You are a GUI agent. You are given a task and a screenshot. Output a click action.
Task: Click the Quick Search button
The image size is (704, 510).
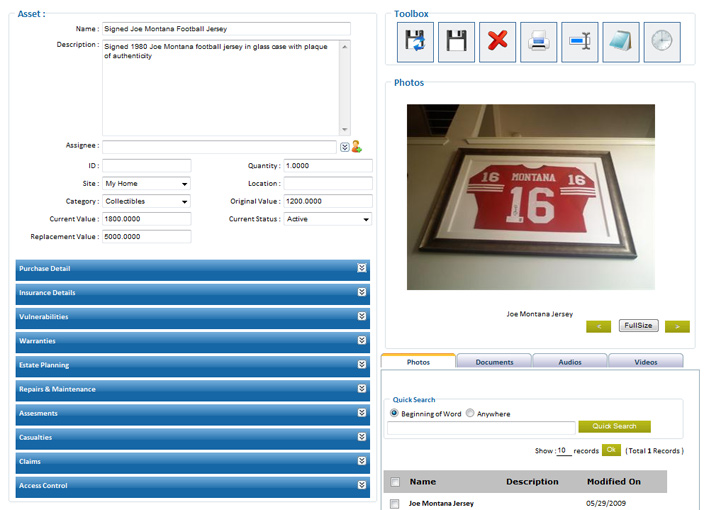click(614, 426)
